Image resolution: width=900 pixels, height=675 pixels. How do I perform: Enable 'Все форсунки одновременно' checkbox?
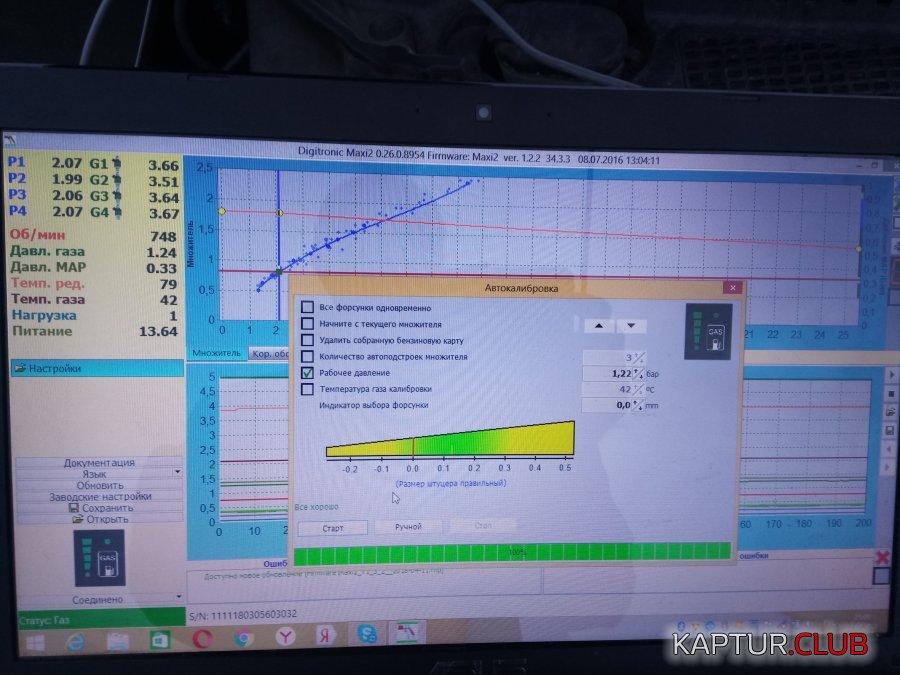(308, 307)
